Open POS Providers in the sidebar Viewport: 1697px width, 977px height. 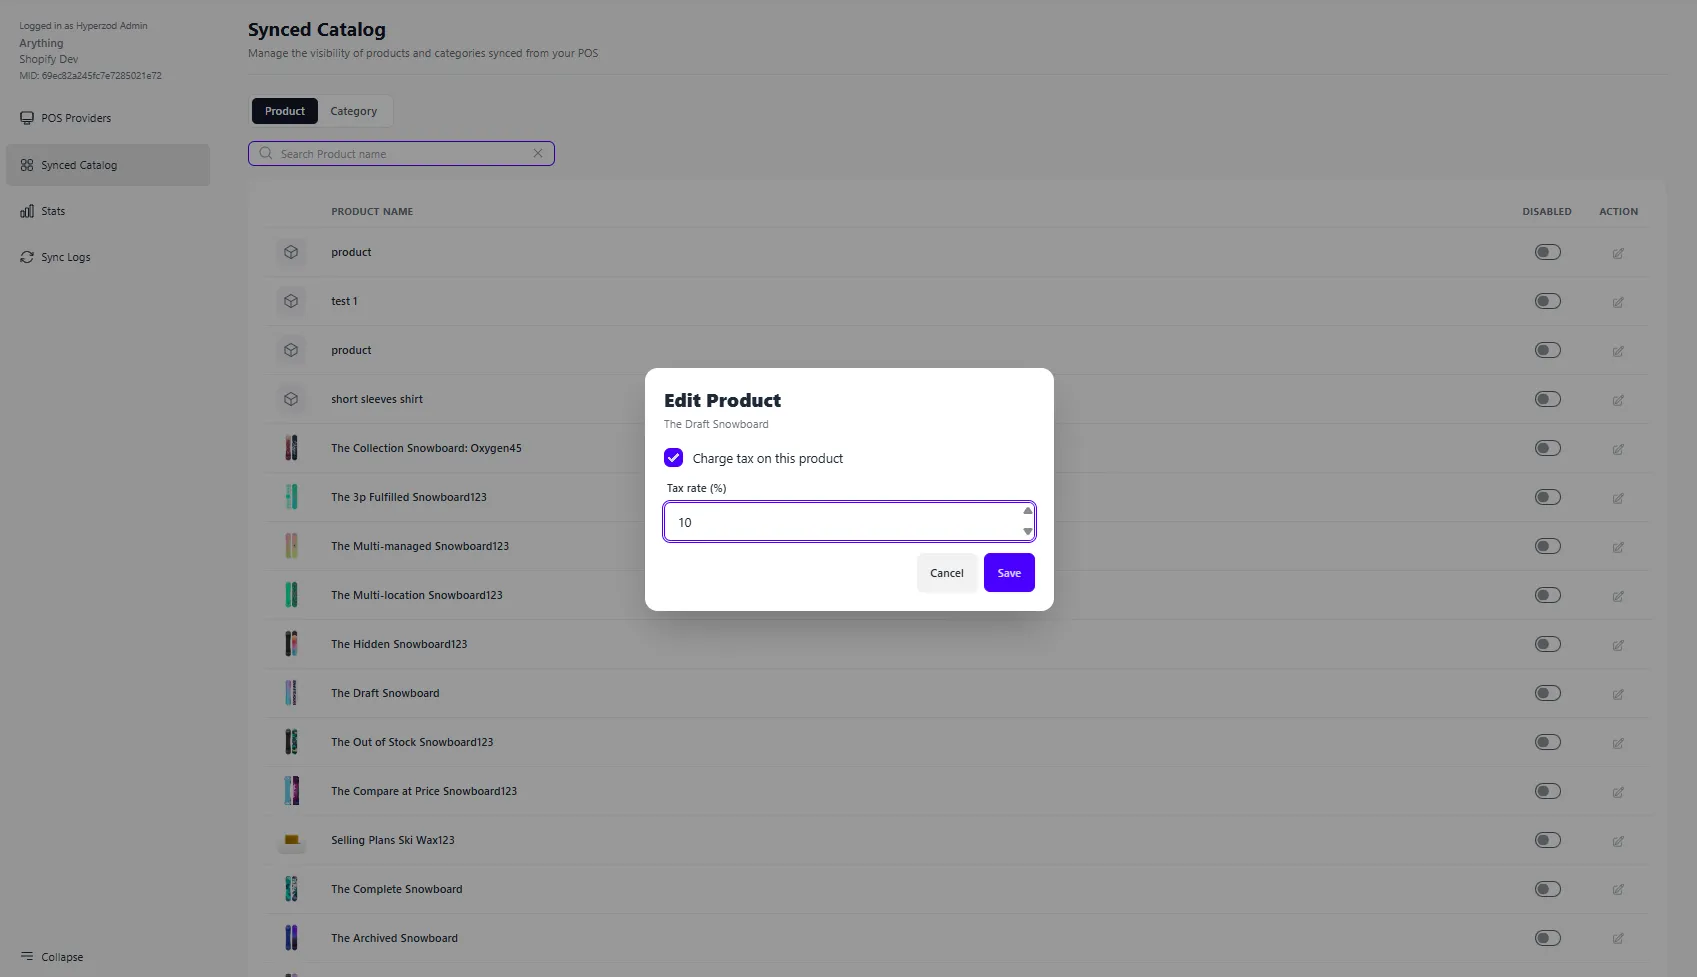tap(108, 118)
